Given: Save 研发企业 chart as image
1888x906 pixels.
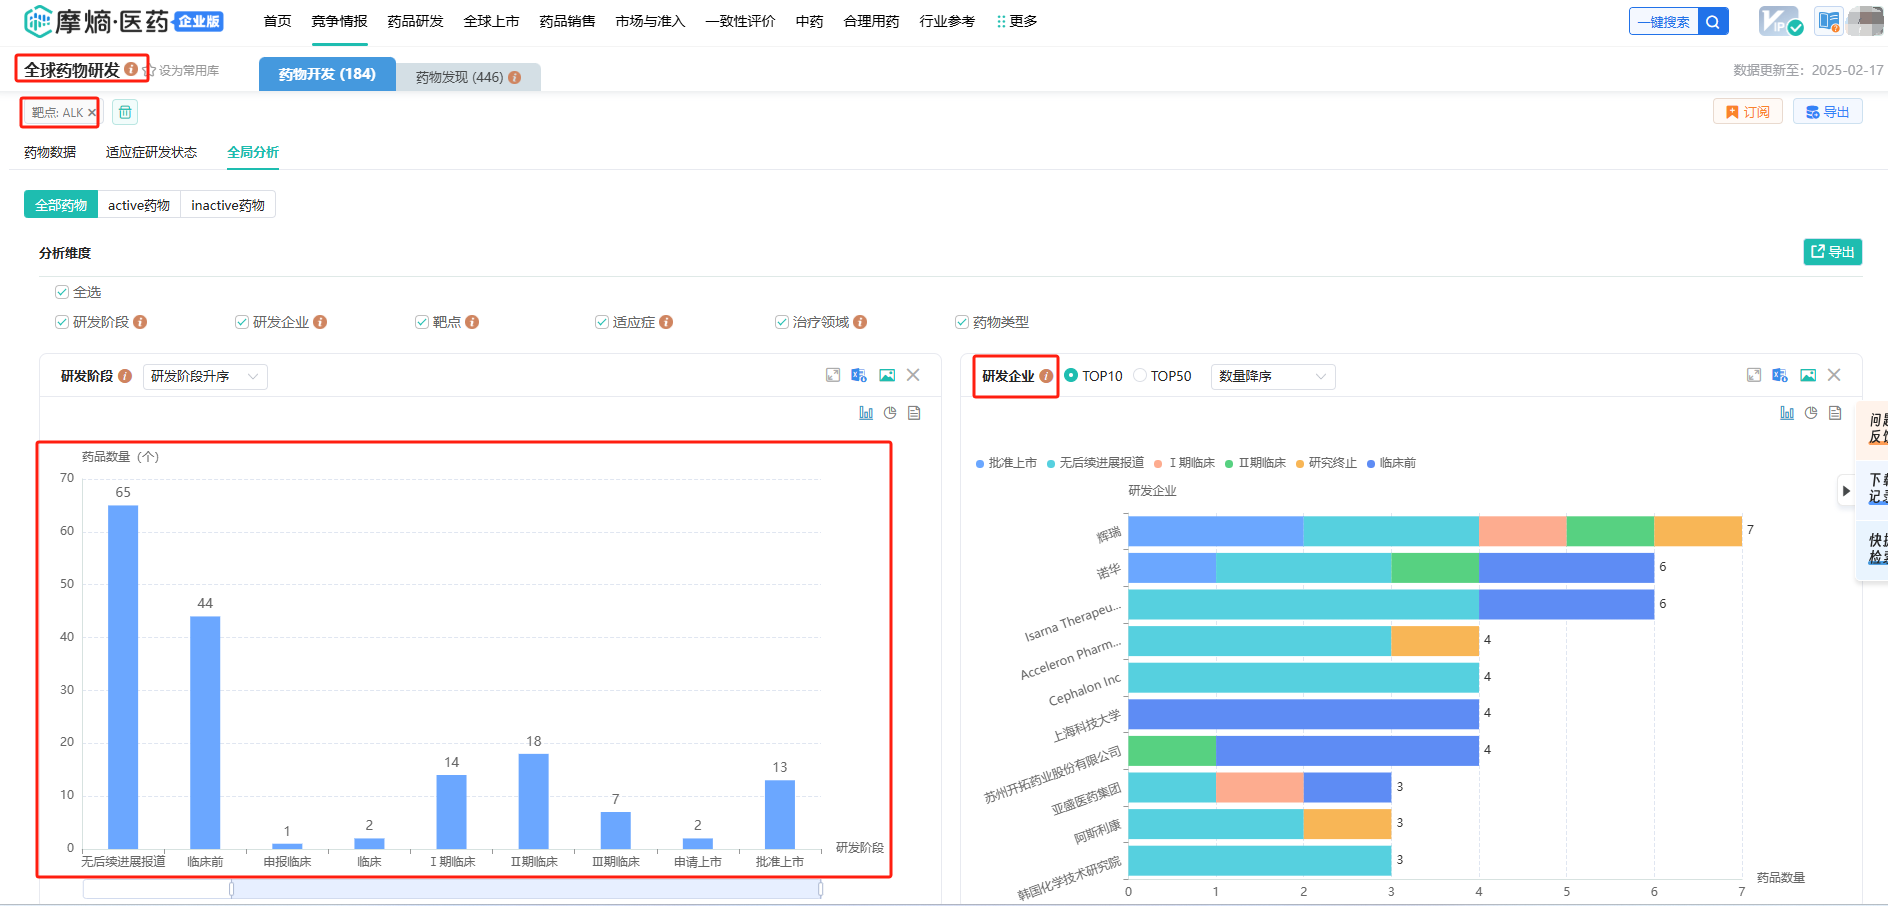Looking at the screenshot, I should (1808, 375).
